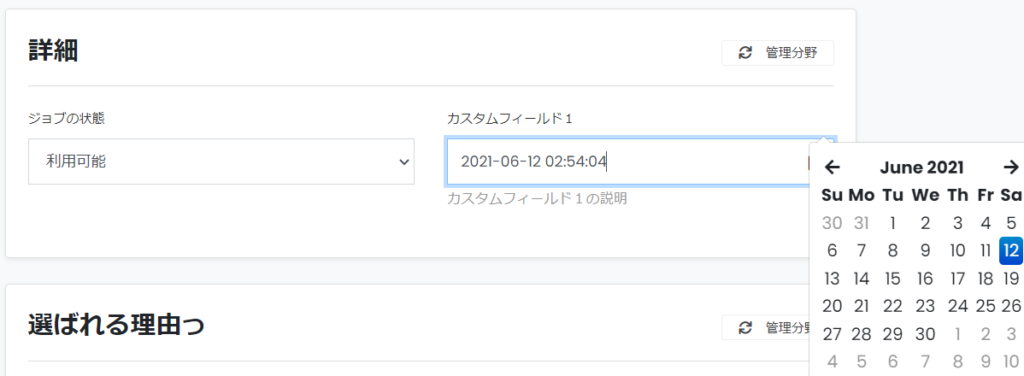Choose June 9 in date picker

tap(925, 251)
